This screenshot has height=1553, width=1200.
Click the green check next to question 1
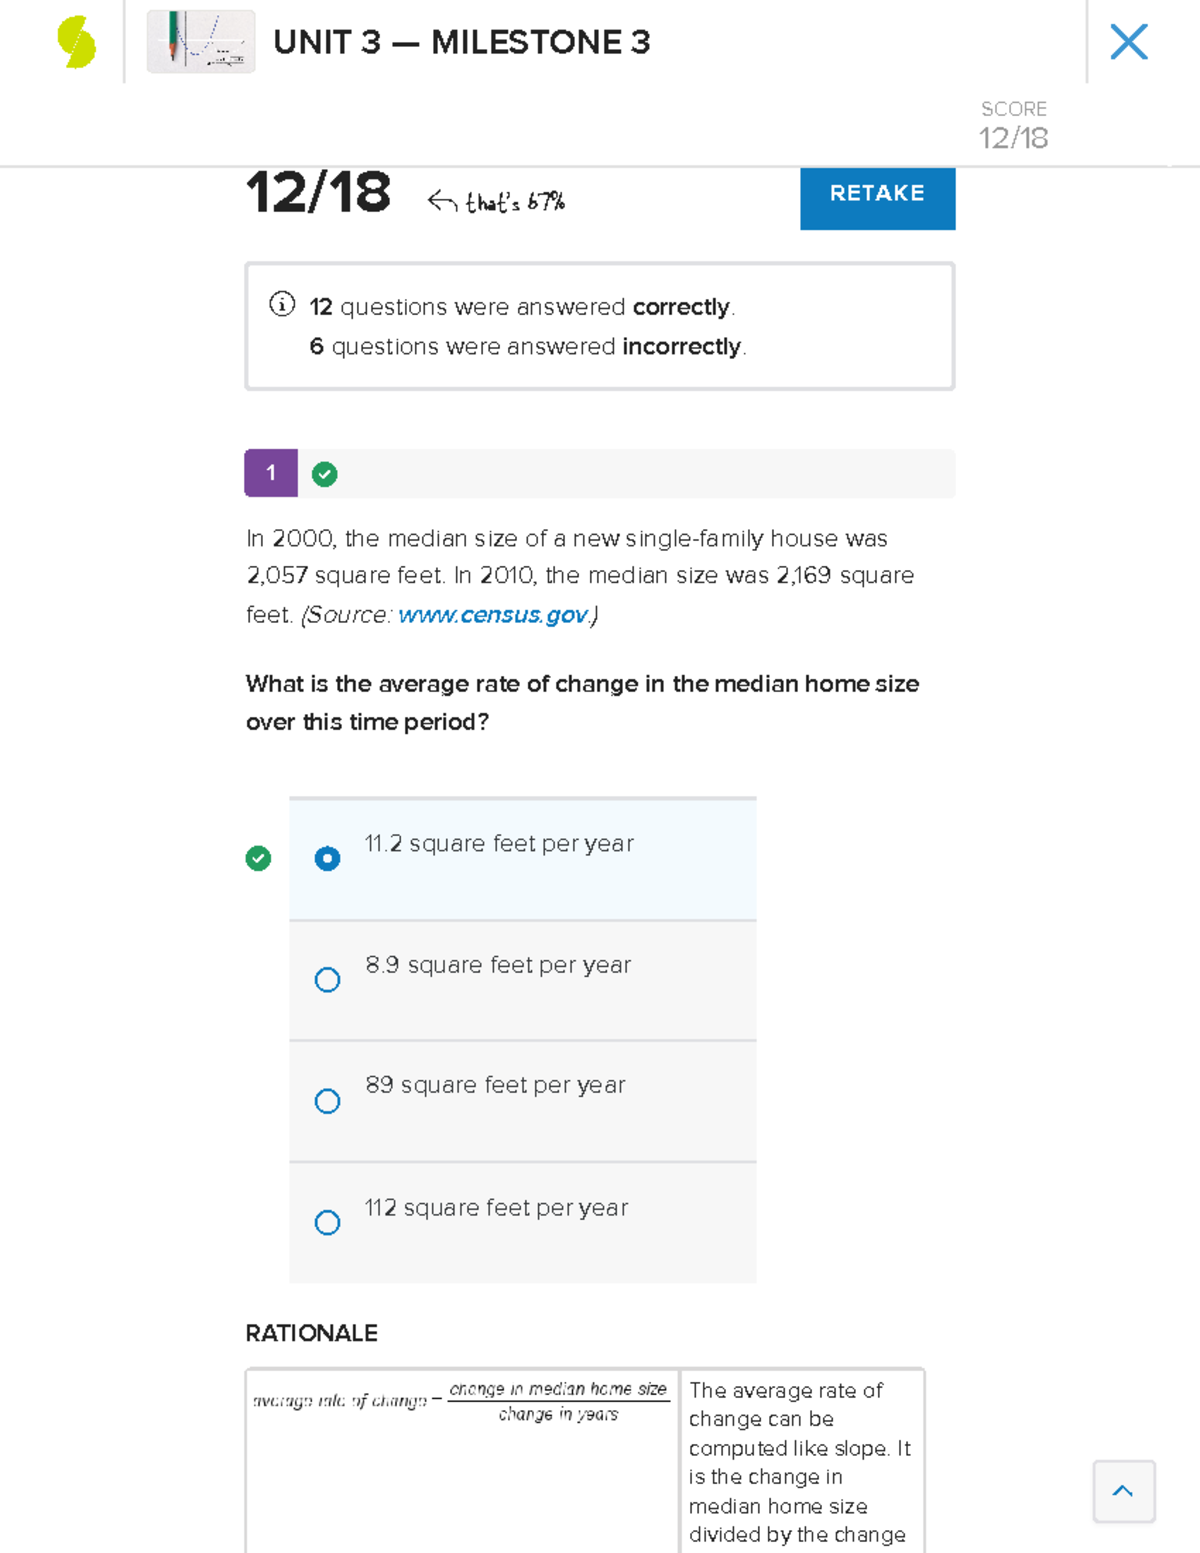point(324,474)
